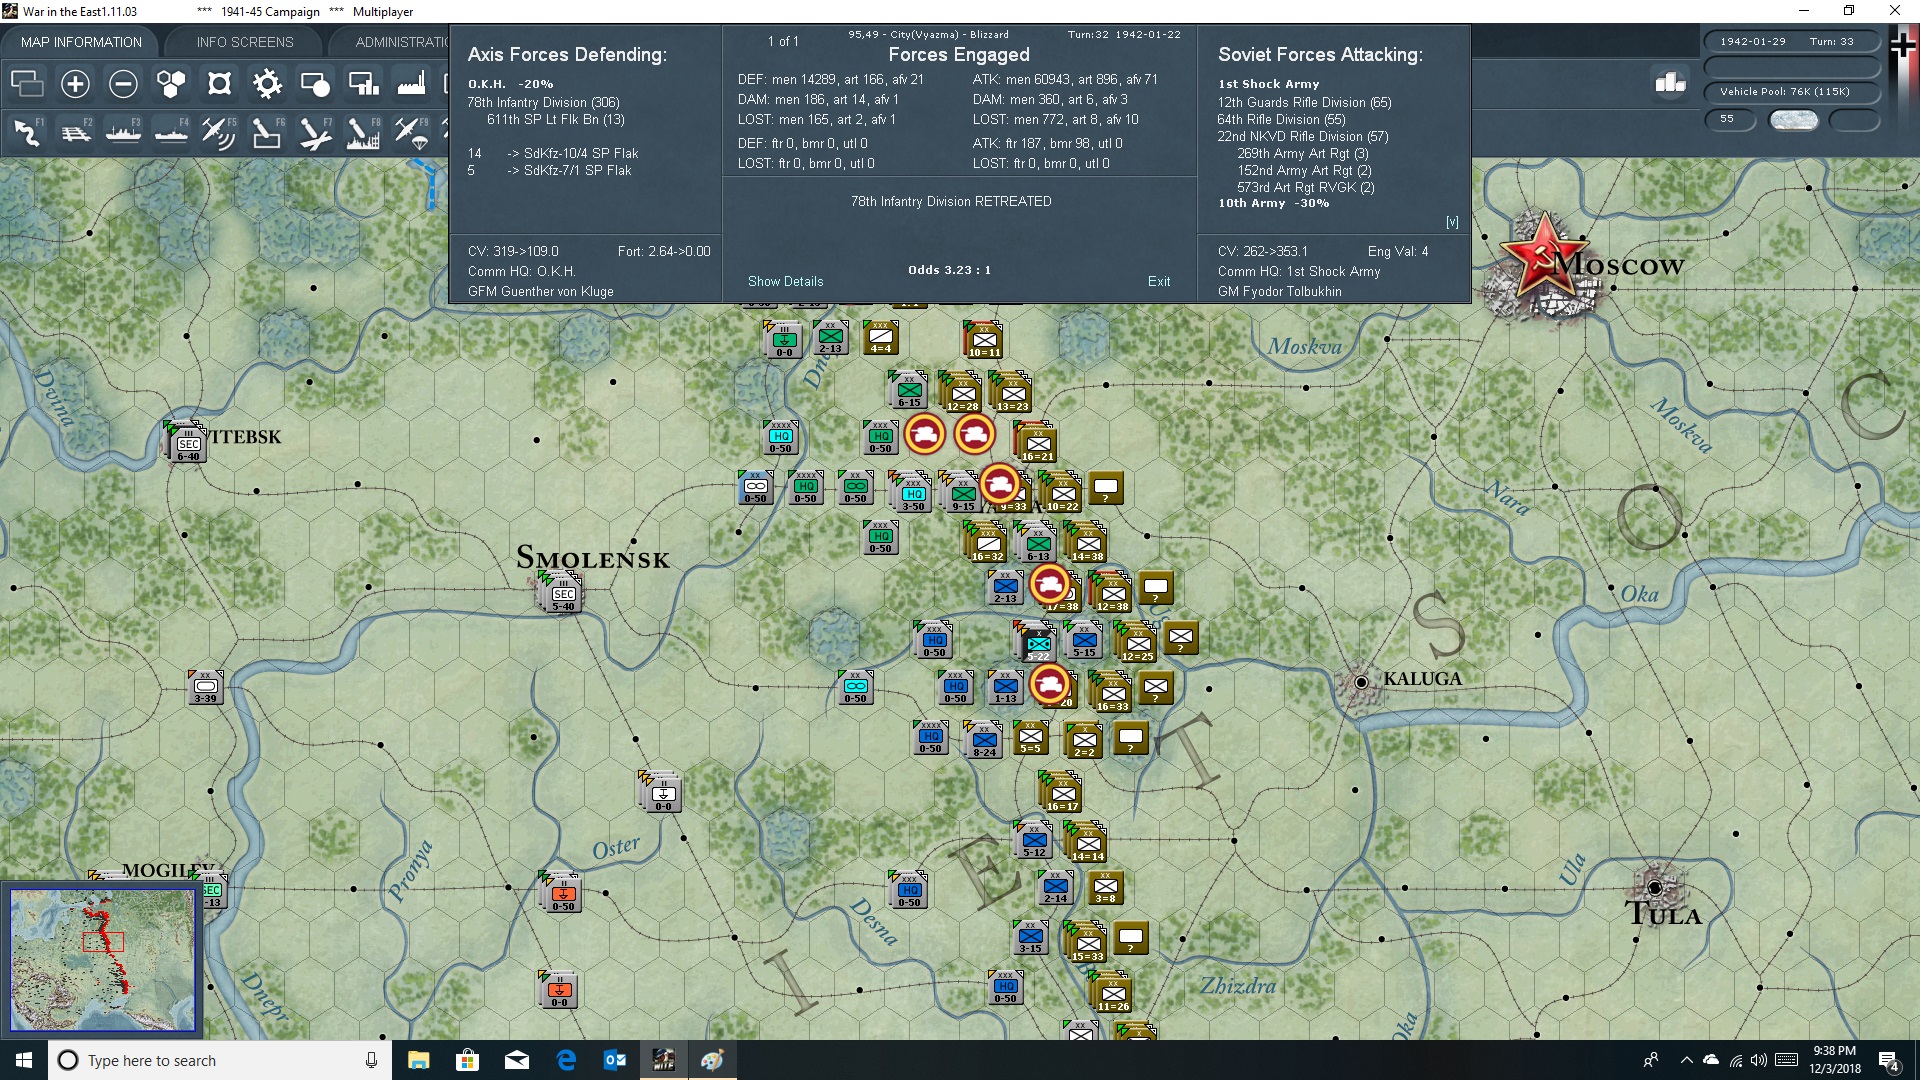Toggle factory locations icon
1920x1080 pixels.
pyautogui.click(x=411, y=84)
